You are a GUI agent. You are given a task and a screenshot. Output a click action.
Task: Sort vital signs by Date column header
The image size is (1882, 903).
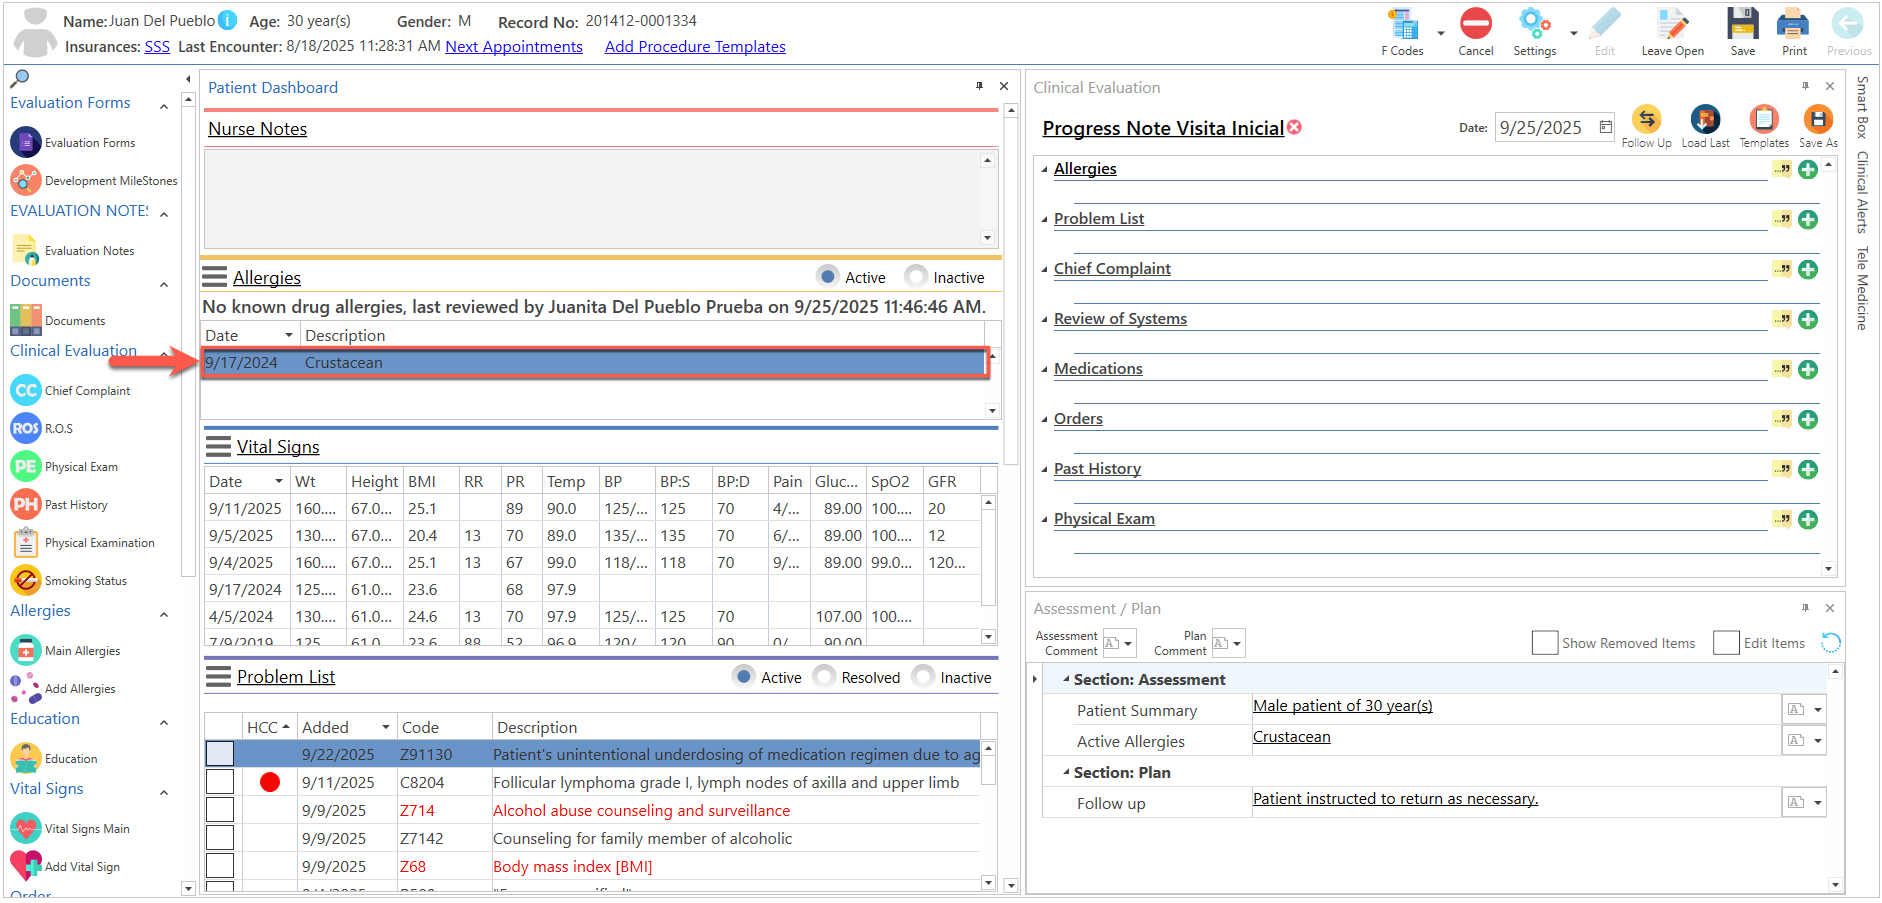tap(247, 481)
